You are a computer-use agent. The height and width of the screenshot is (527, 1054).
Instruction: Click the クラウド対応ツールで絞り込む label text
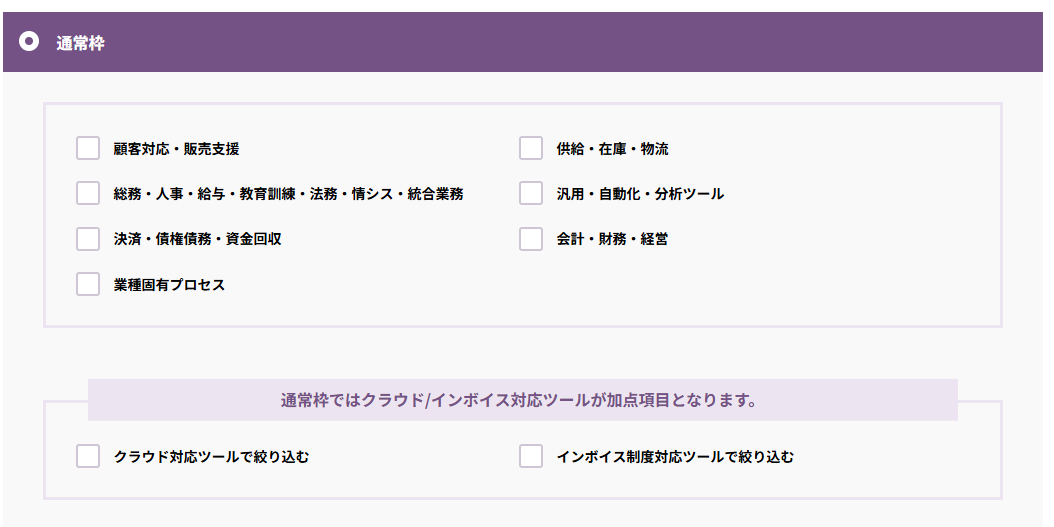point(211,456)
